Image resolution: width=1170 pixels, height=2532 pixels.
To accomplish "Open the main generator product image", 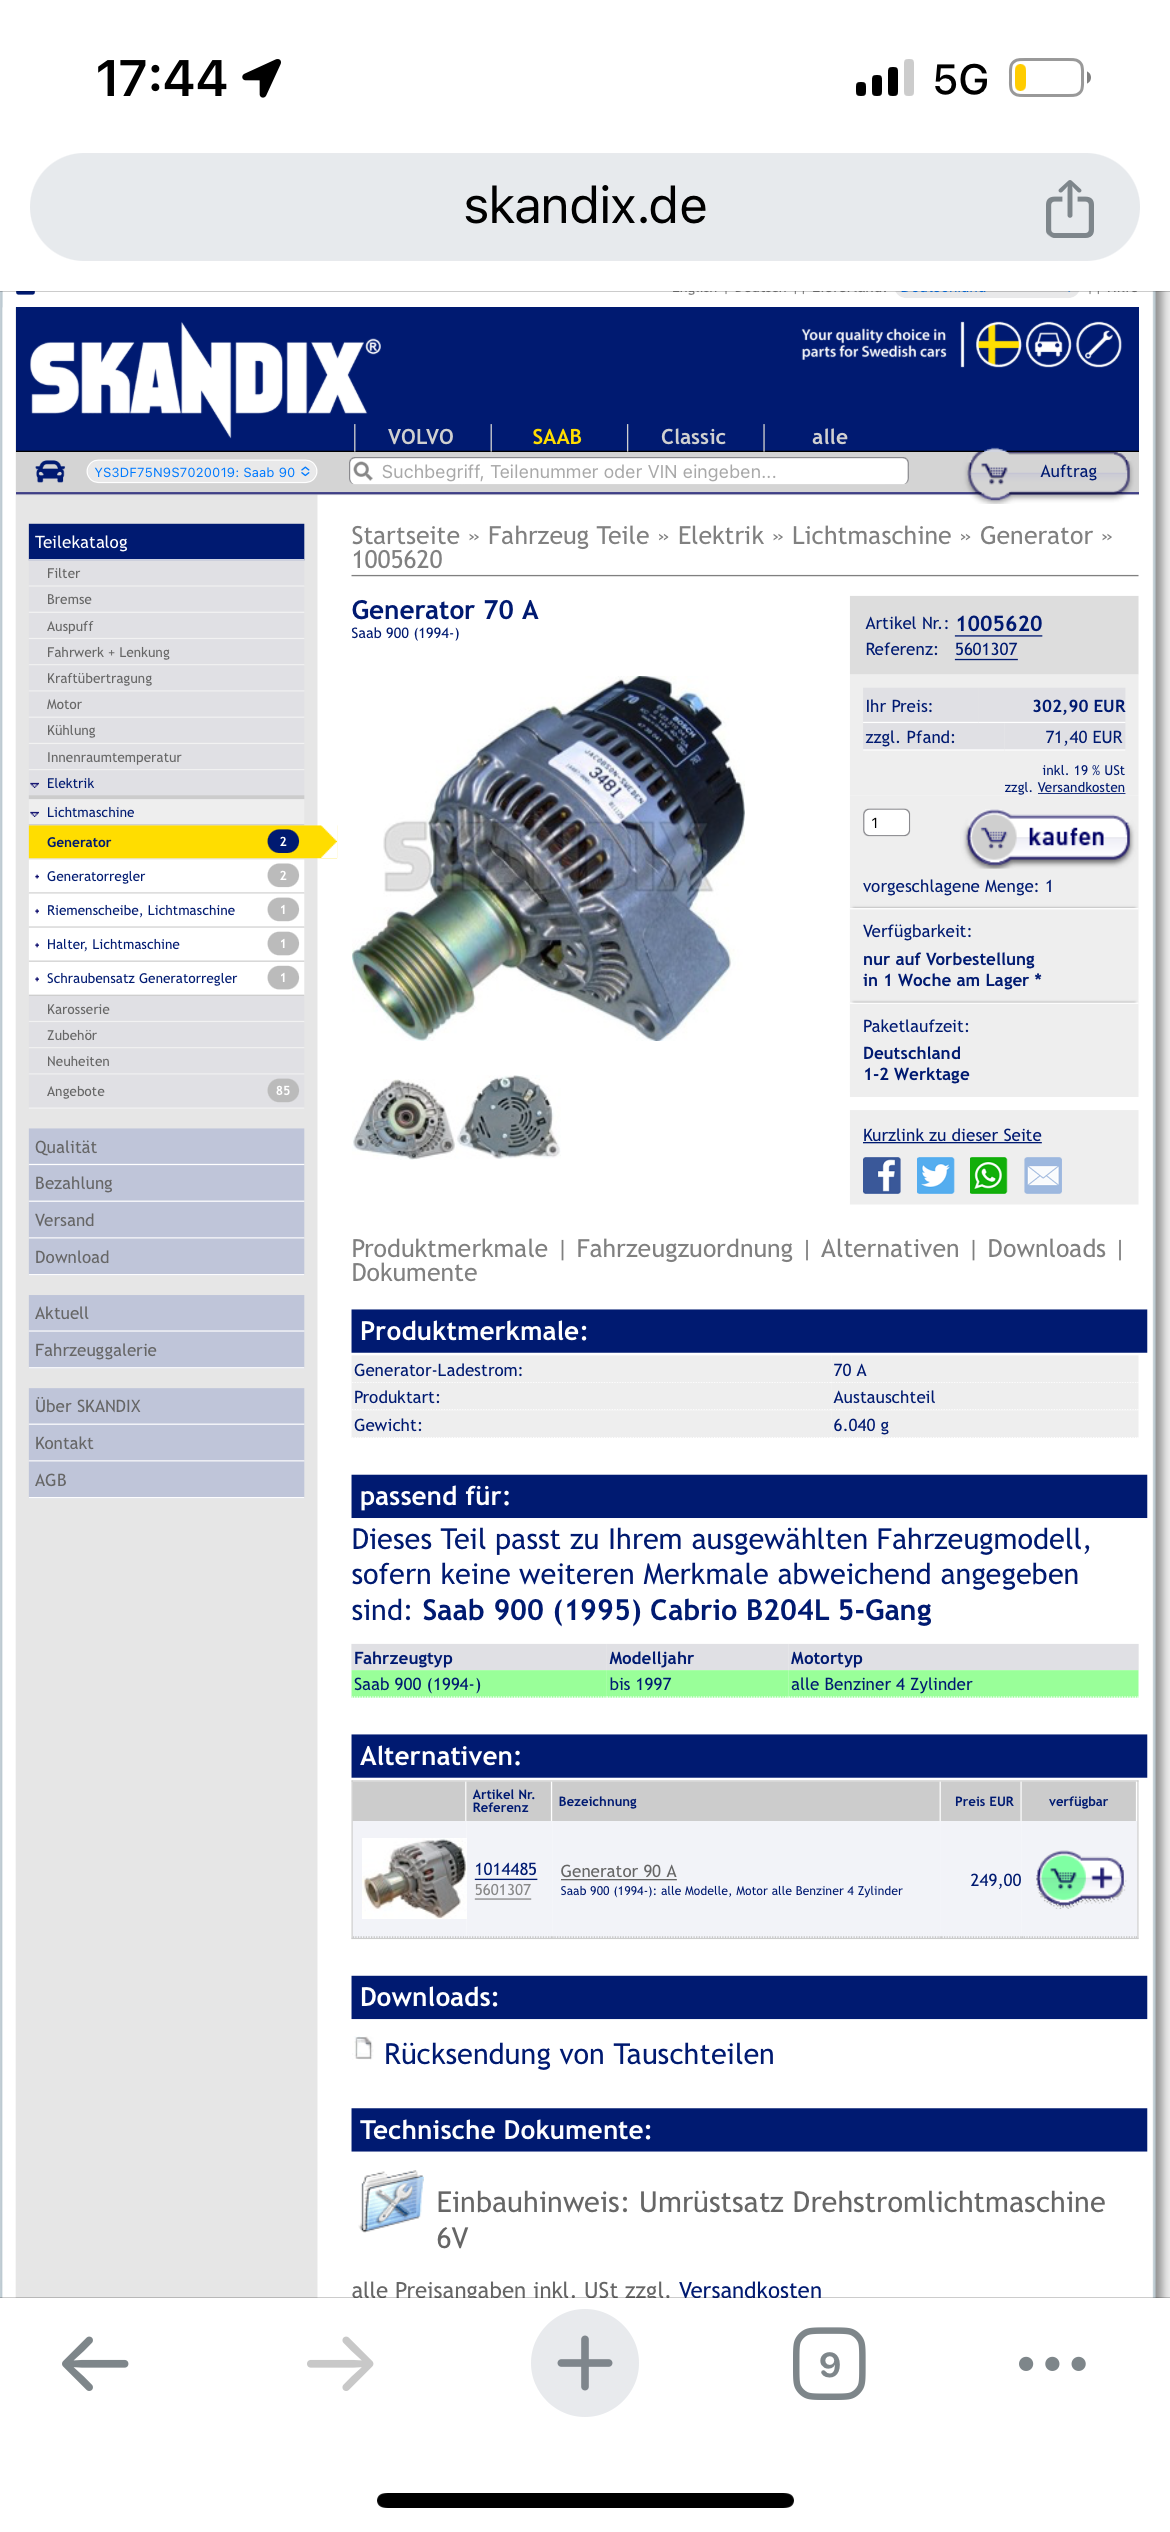I will (549, 857).
